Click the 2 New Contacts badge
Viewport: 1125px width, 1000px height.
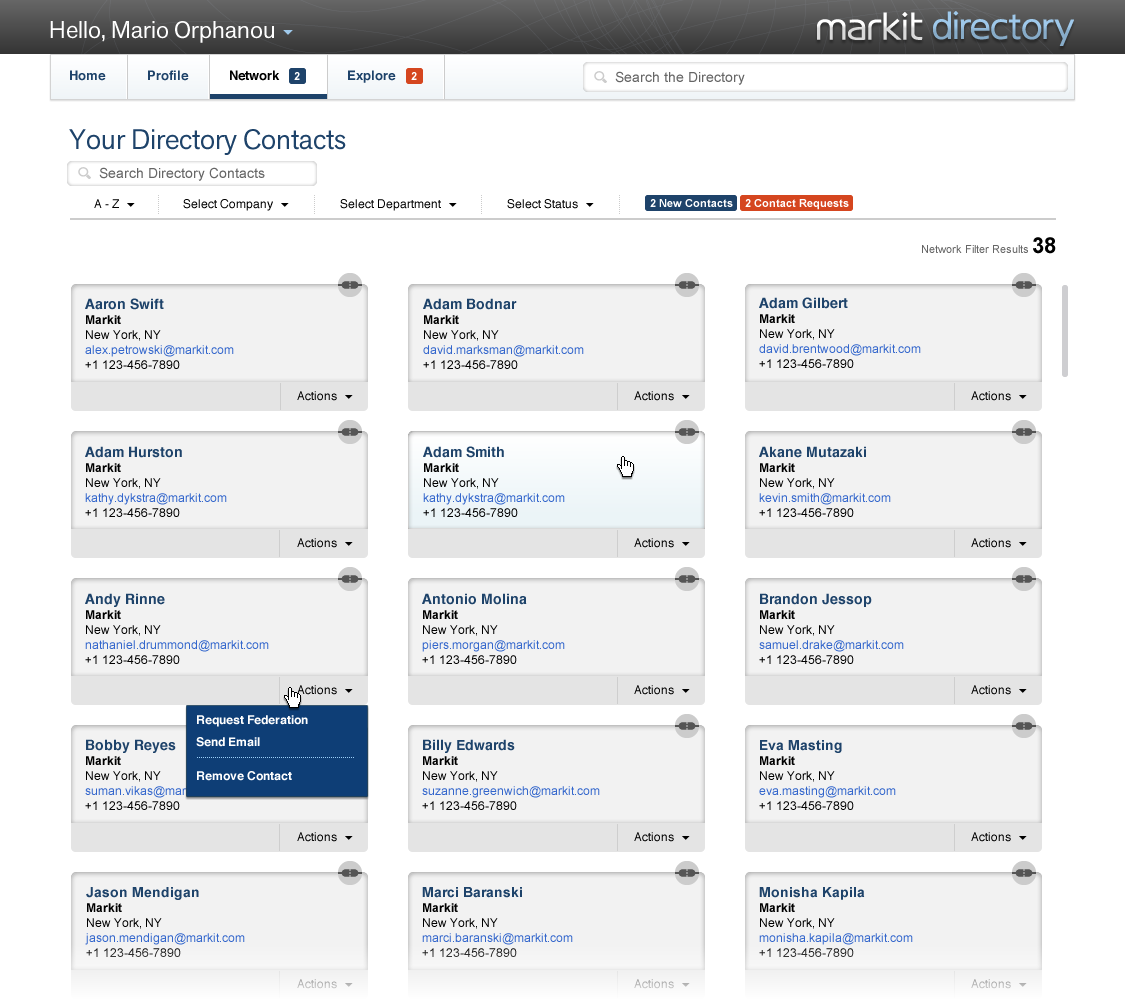pyautogui.click(x=691, y=203)
